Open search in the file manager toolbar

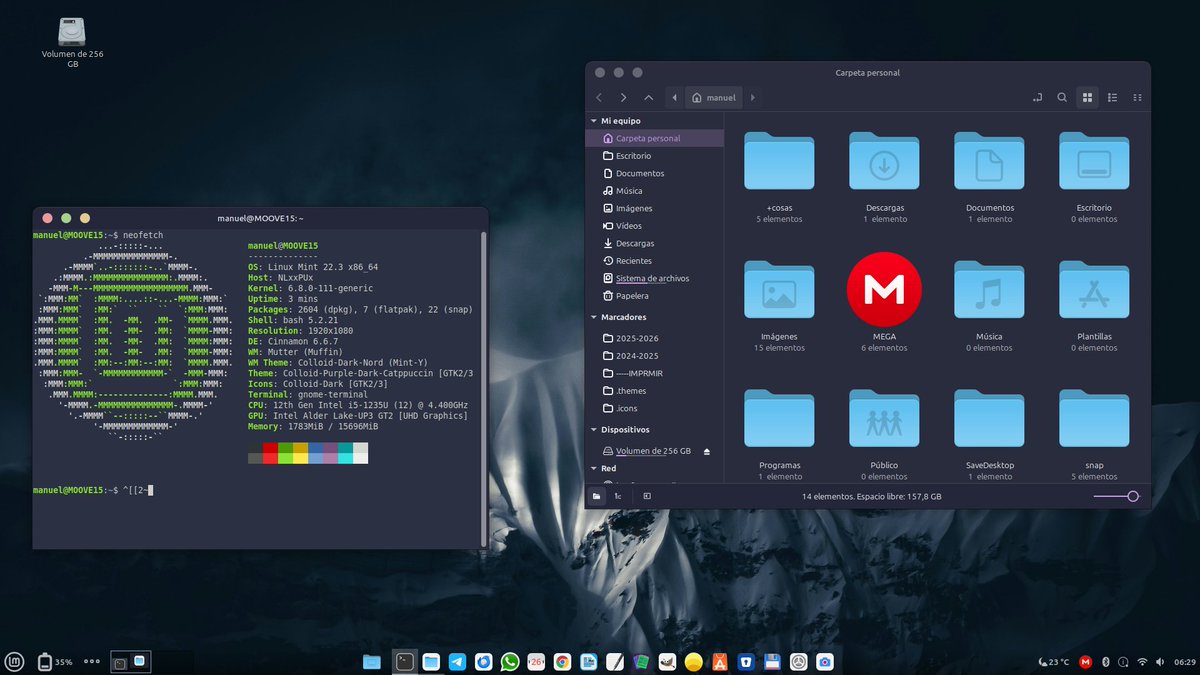(x=1062, y=97)
